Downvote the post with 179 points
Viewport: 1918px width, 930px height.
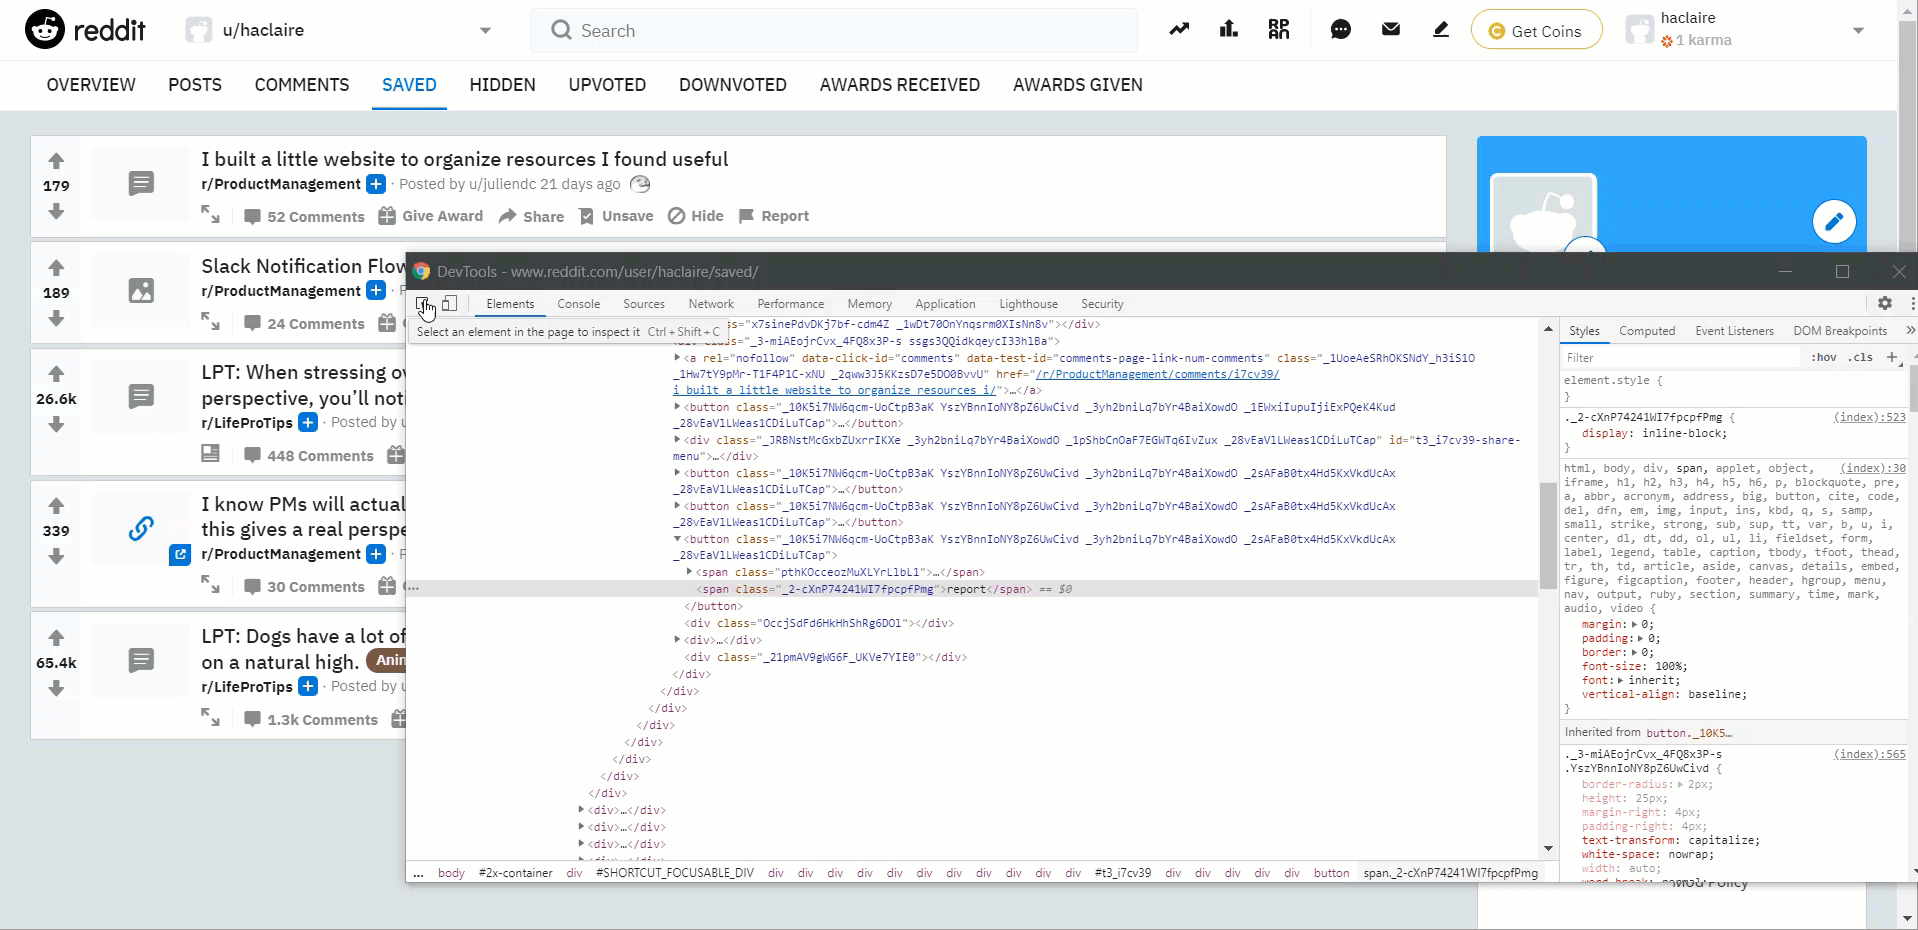click(56, 211)
